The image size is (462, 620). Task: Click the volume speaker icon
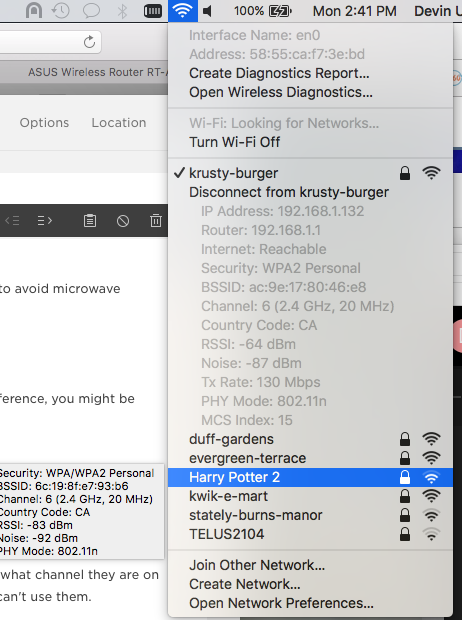tap(207, 11)
